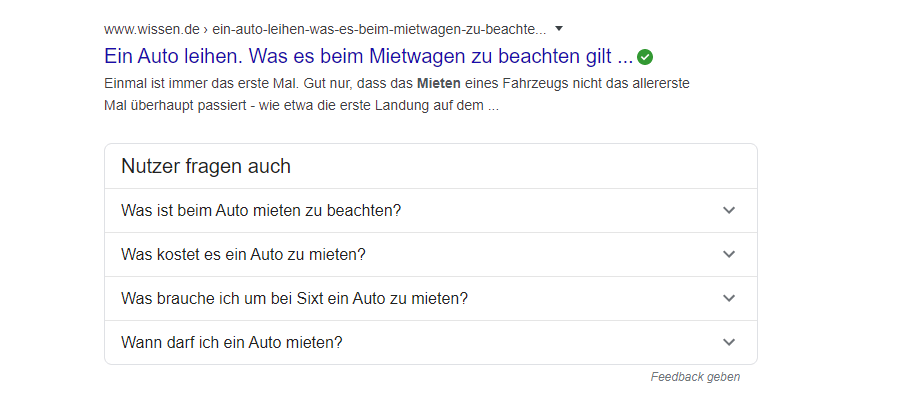Click the www.wissen.de domain text
Image resolution: width=911 pixels, height=403 pixels.
click(x=152, y=28)
